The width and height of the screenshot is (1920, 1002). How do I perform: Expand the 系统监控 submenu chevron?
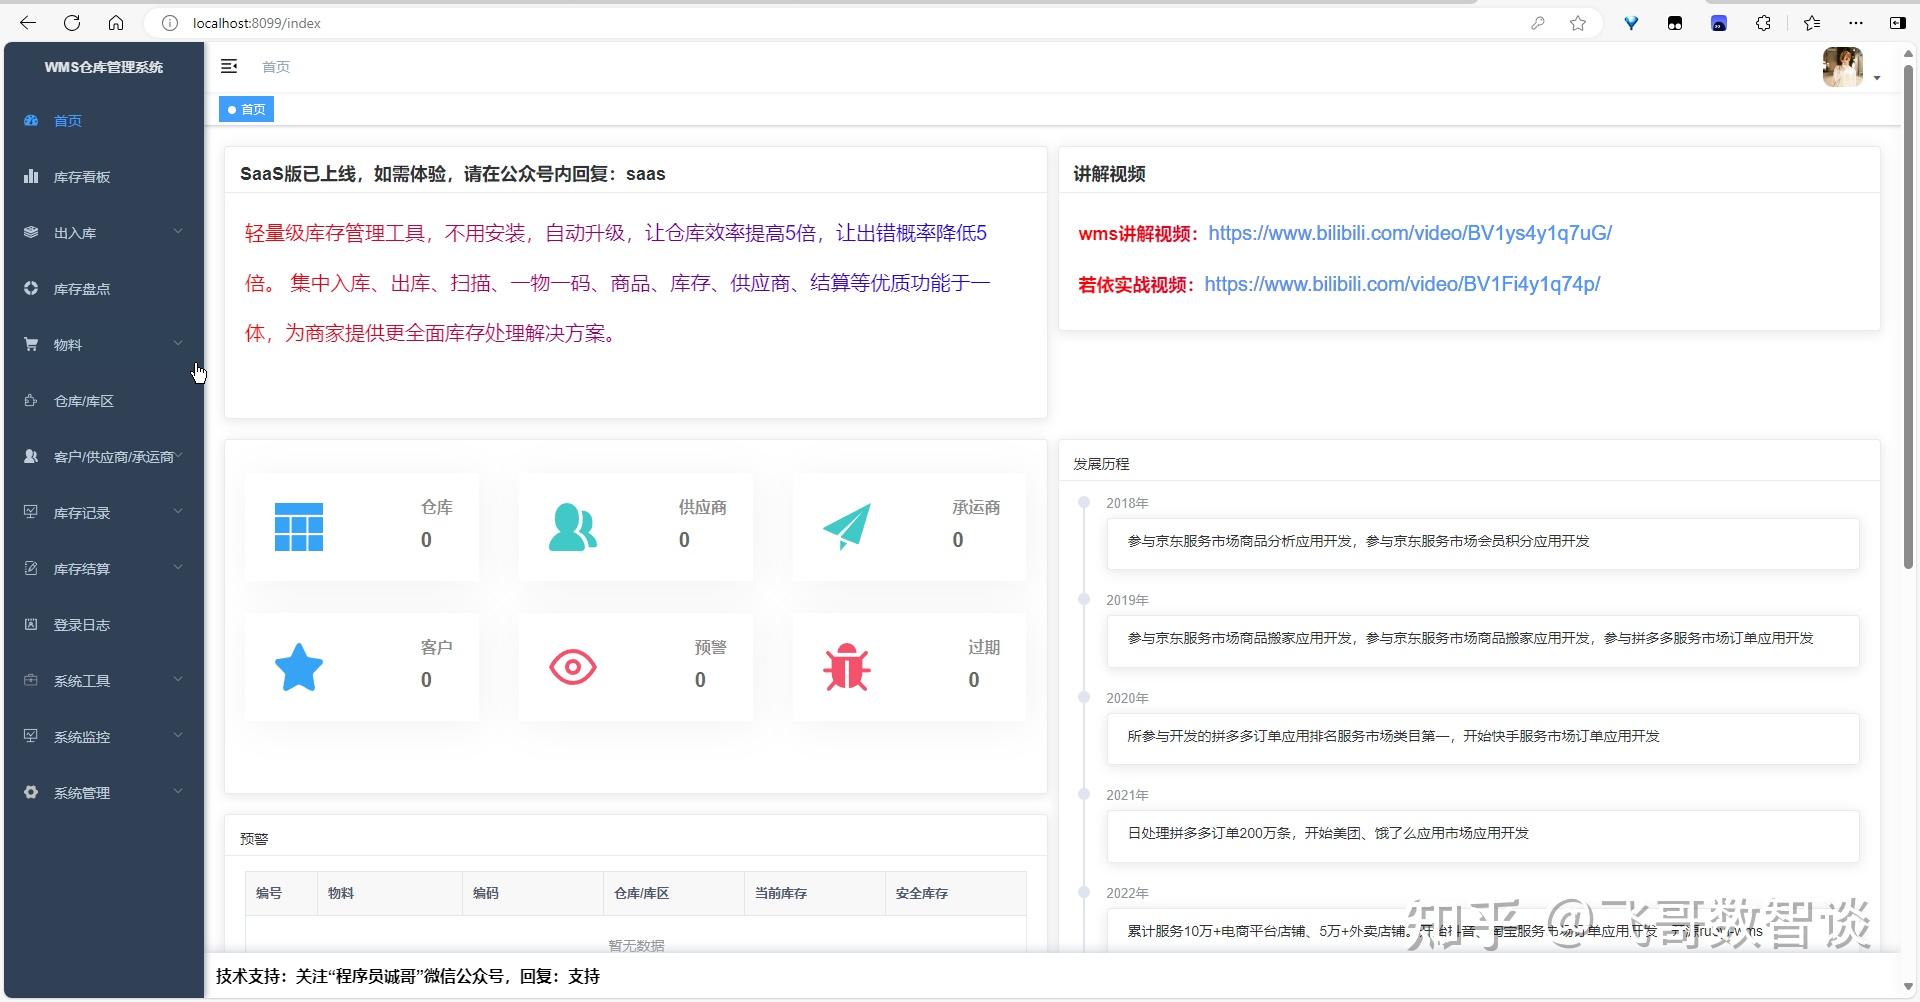[x=178, y=736]
